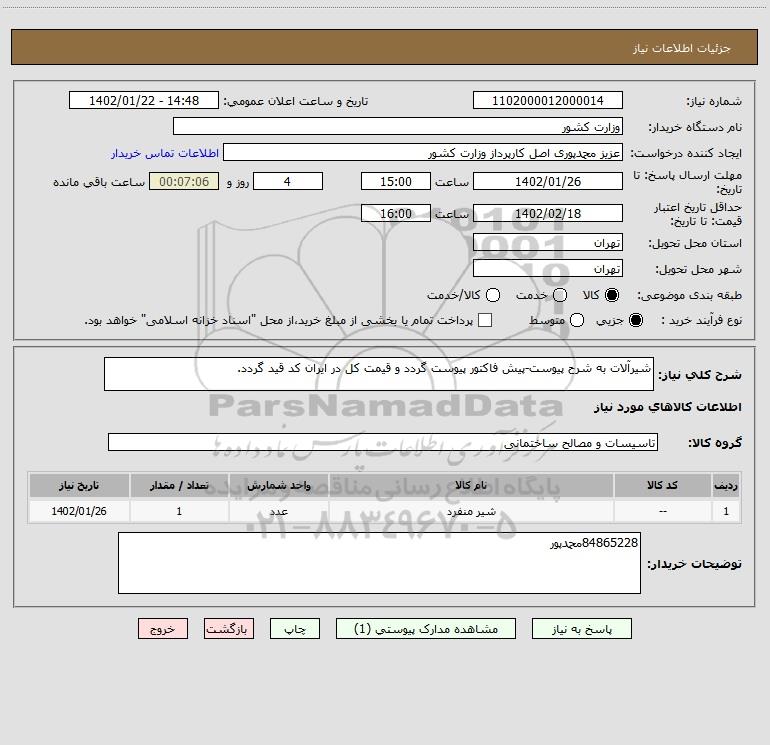
Task: Click the اطلاعات کالاهای مورد نیاز heading
Action: pos(667,407)
